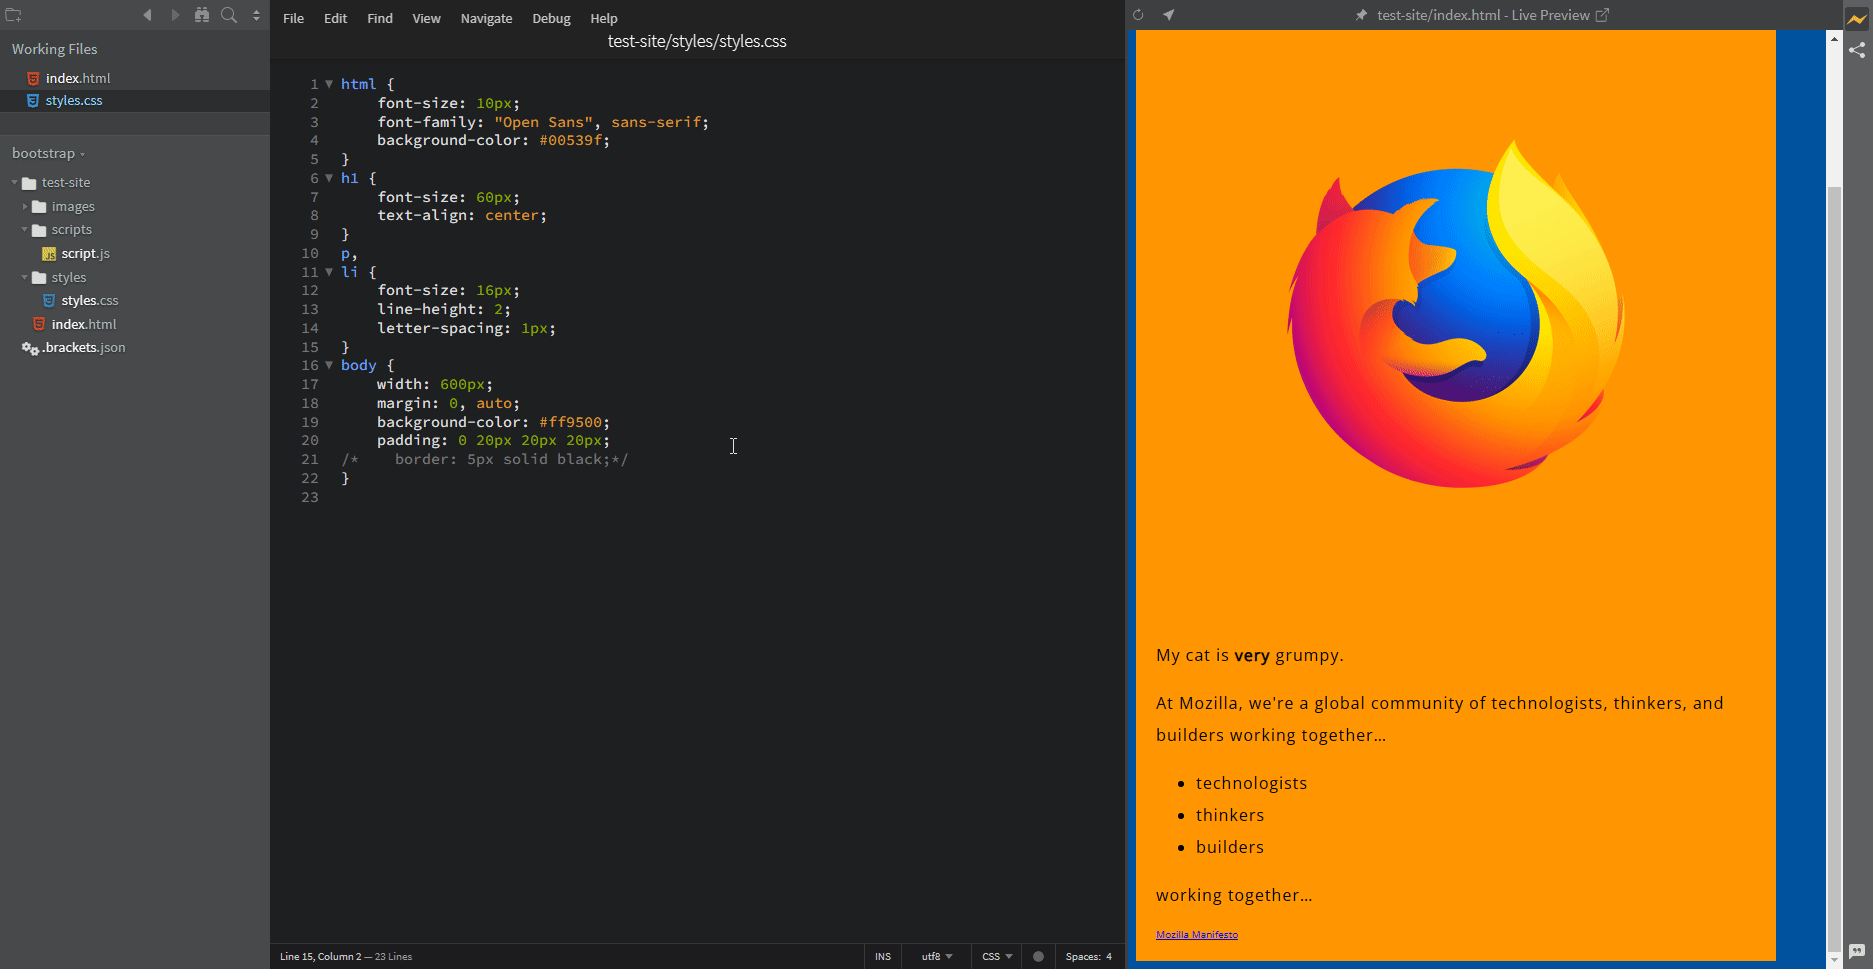Navigate forward with the right arrow icon
This screenshot has height=969, width=1873.
(x=175, y=15)
